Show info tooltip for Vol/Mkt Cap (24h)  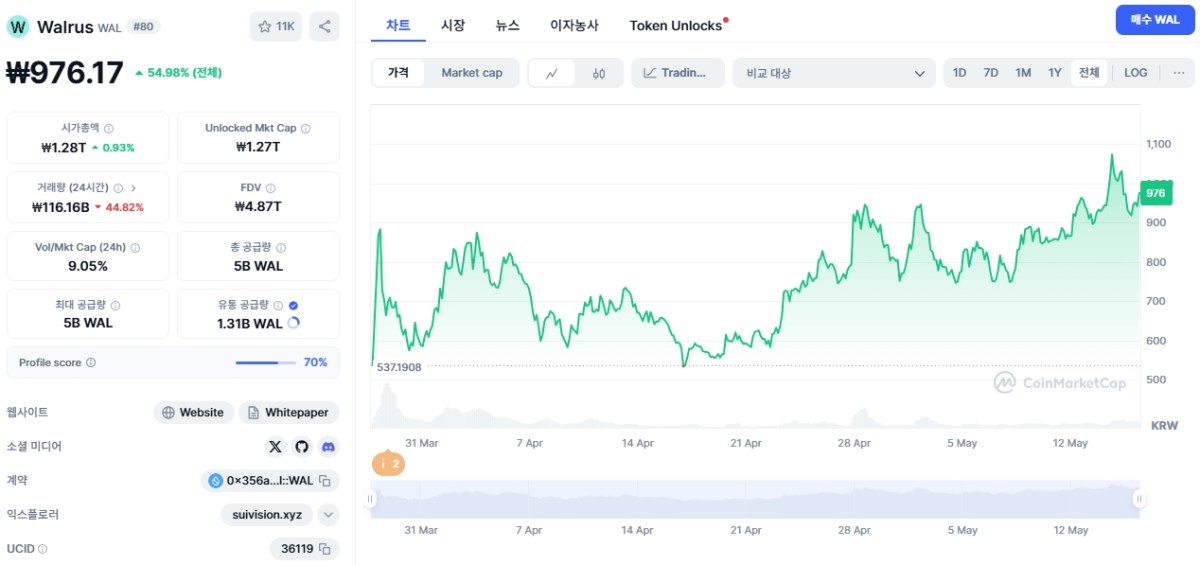pos(136,247)
